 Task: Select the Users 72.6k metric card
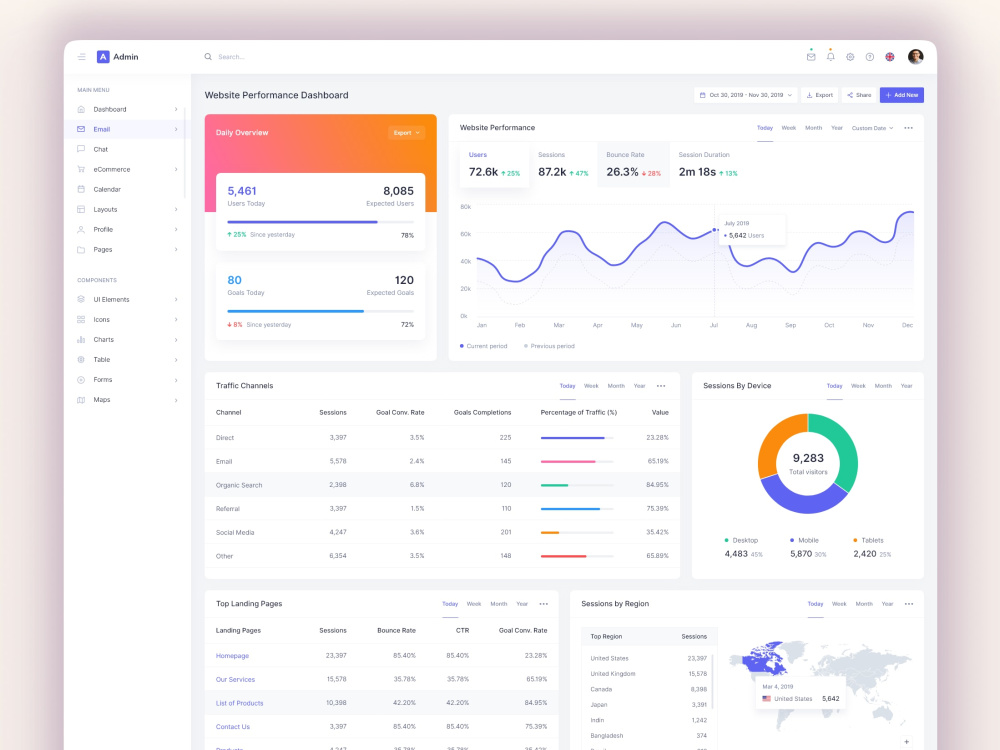(494, 165)
